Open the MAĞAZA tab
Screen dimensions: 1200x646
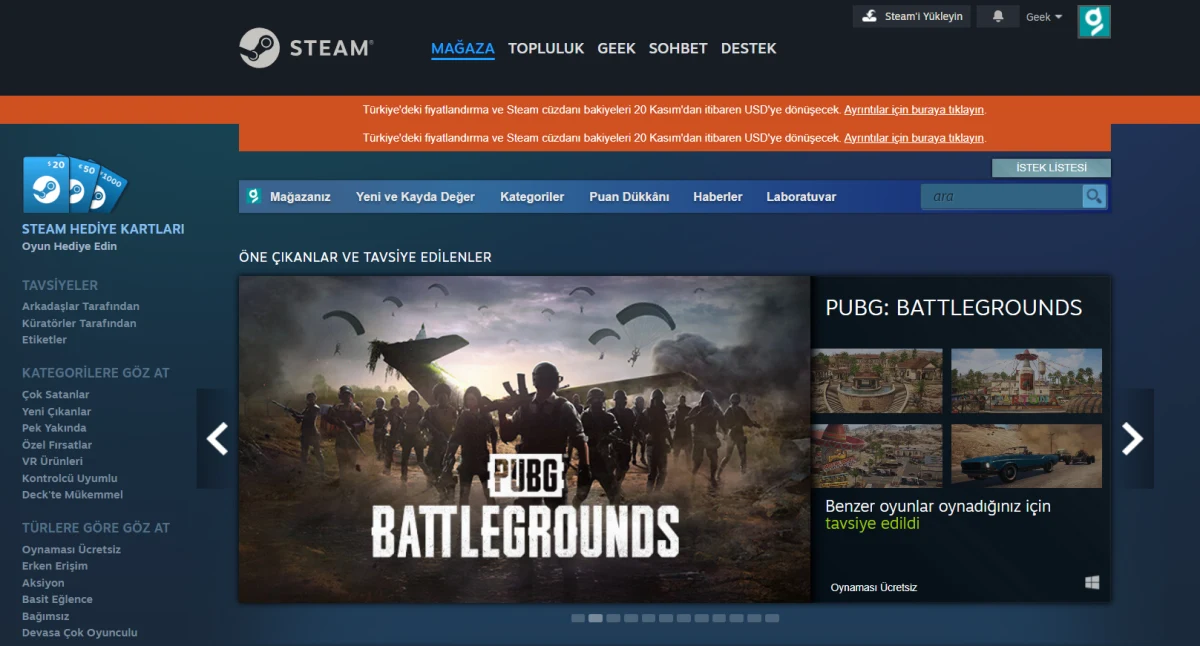click(463, 48)
